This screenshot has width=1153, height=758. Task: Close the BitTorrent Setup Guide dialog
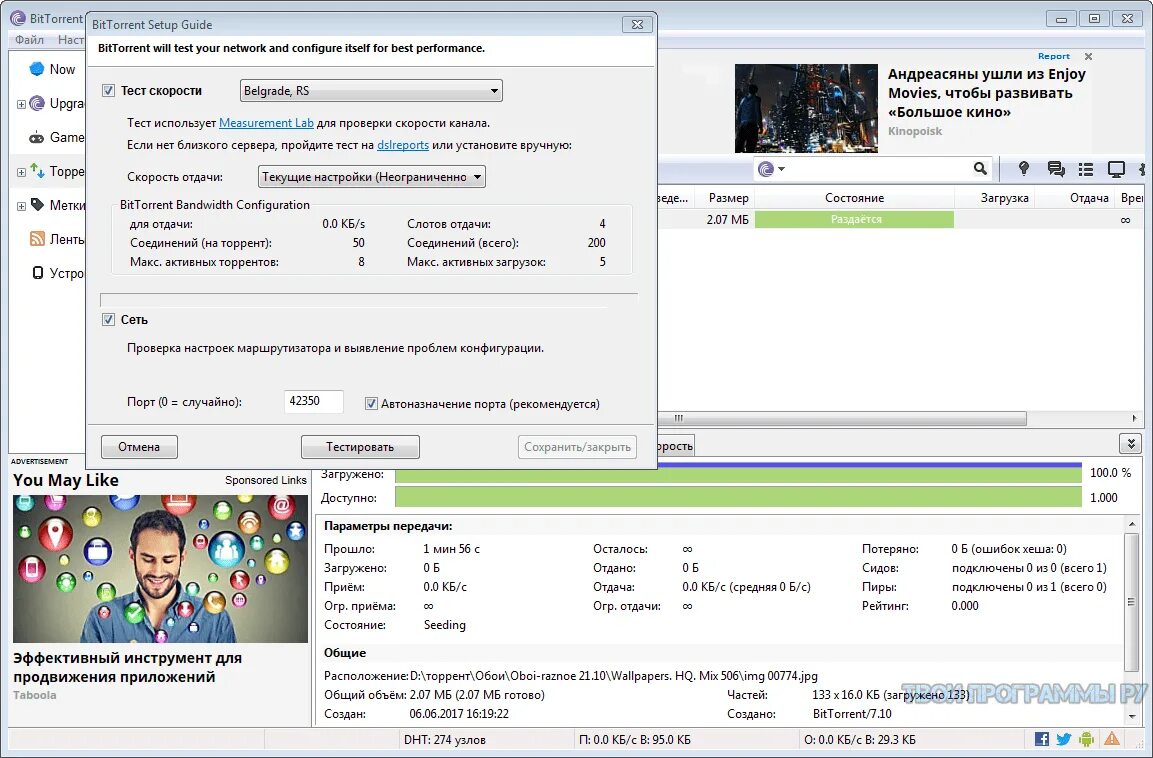637,24
